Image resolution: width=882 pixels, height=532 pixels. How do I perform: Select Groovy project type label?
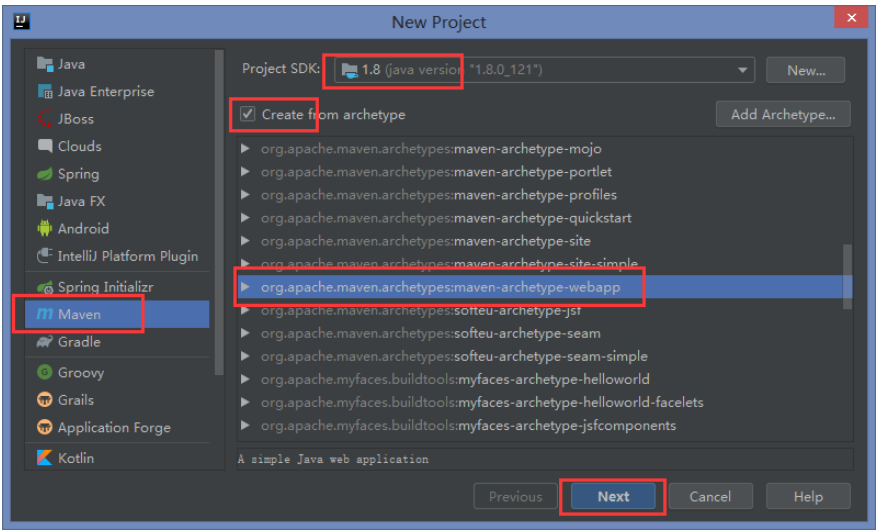click(81, 373)
